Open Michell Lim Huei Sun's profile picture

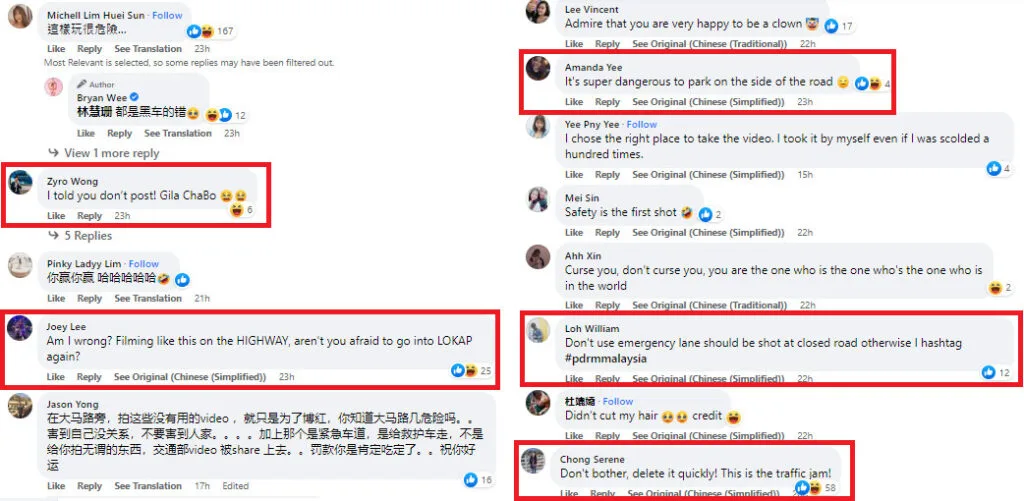point(20,16)
